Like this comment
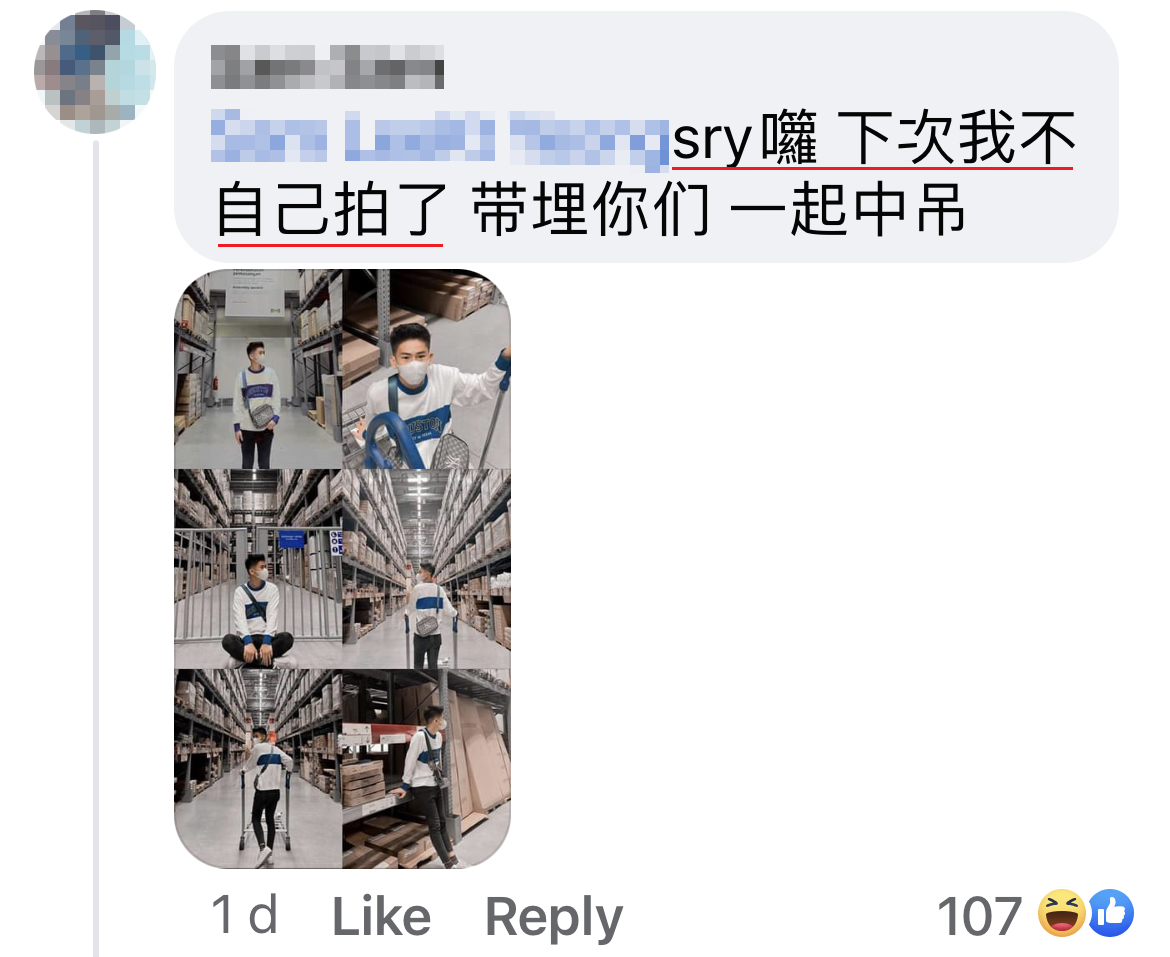The height and width of the screenshot is (957, 1170). coord(381,916)
